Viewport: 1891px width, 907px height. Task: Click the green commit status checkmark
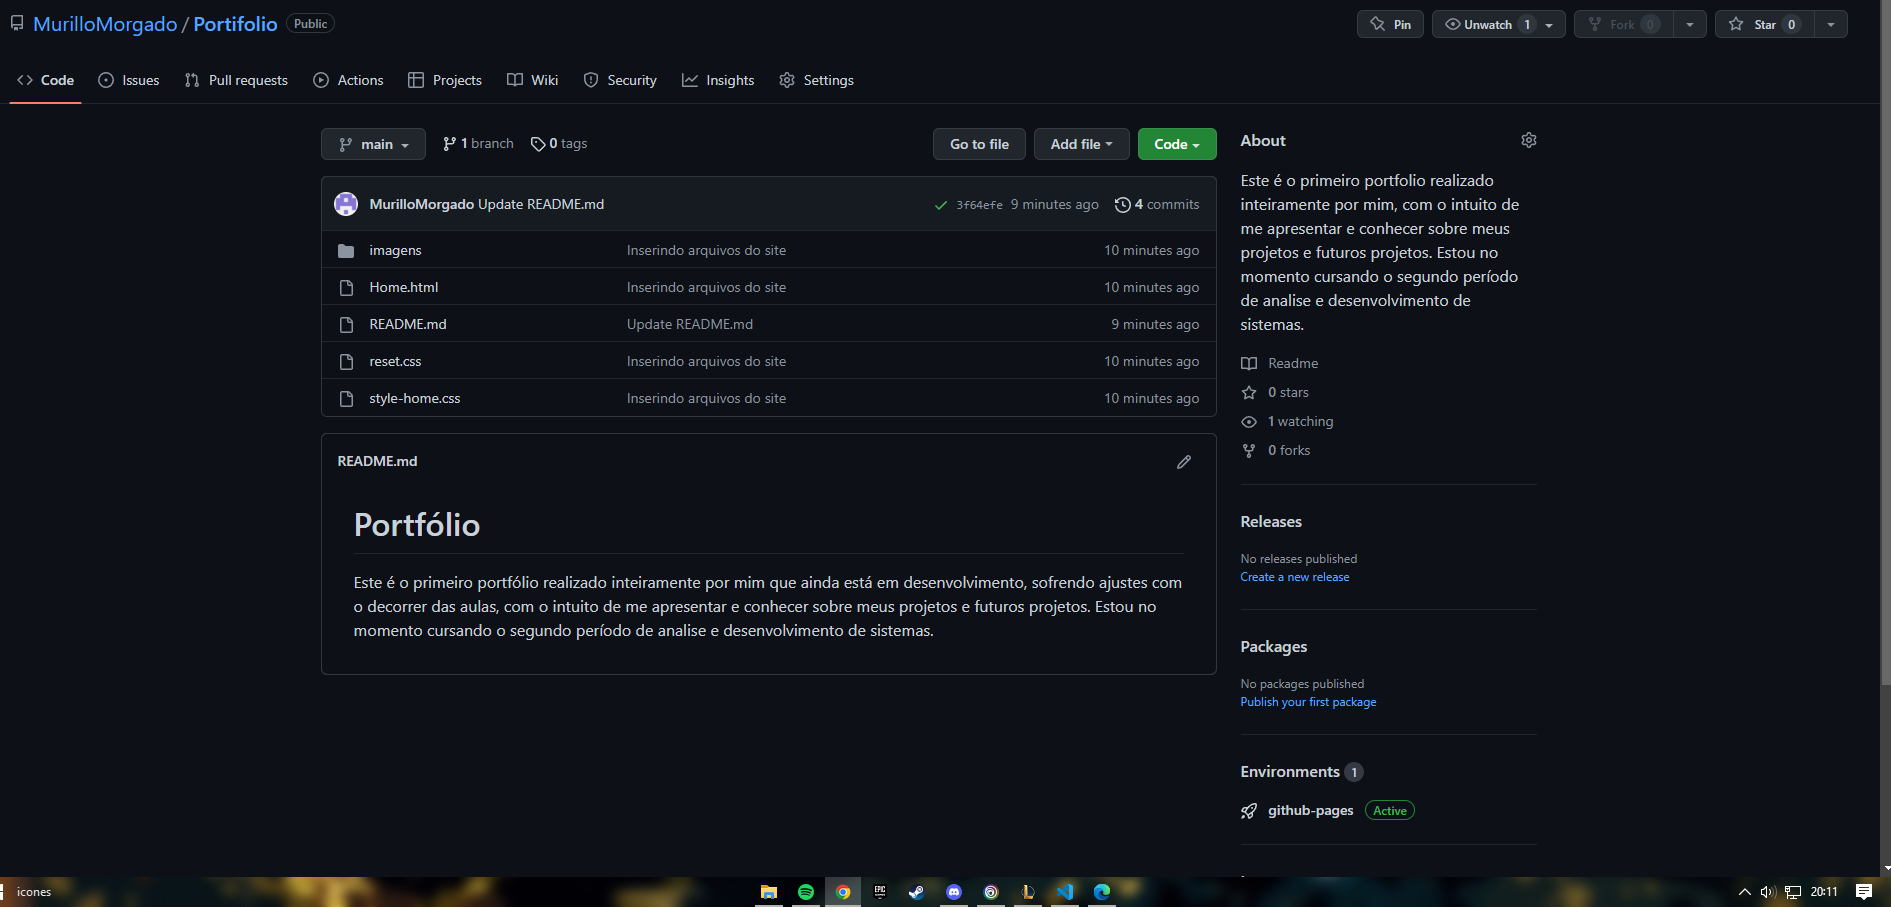941,205
